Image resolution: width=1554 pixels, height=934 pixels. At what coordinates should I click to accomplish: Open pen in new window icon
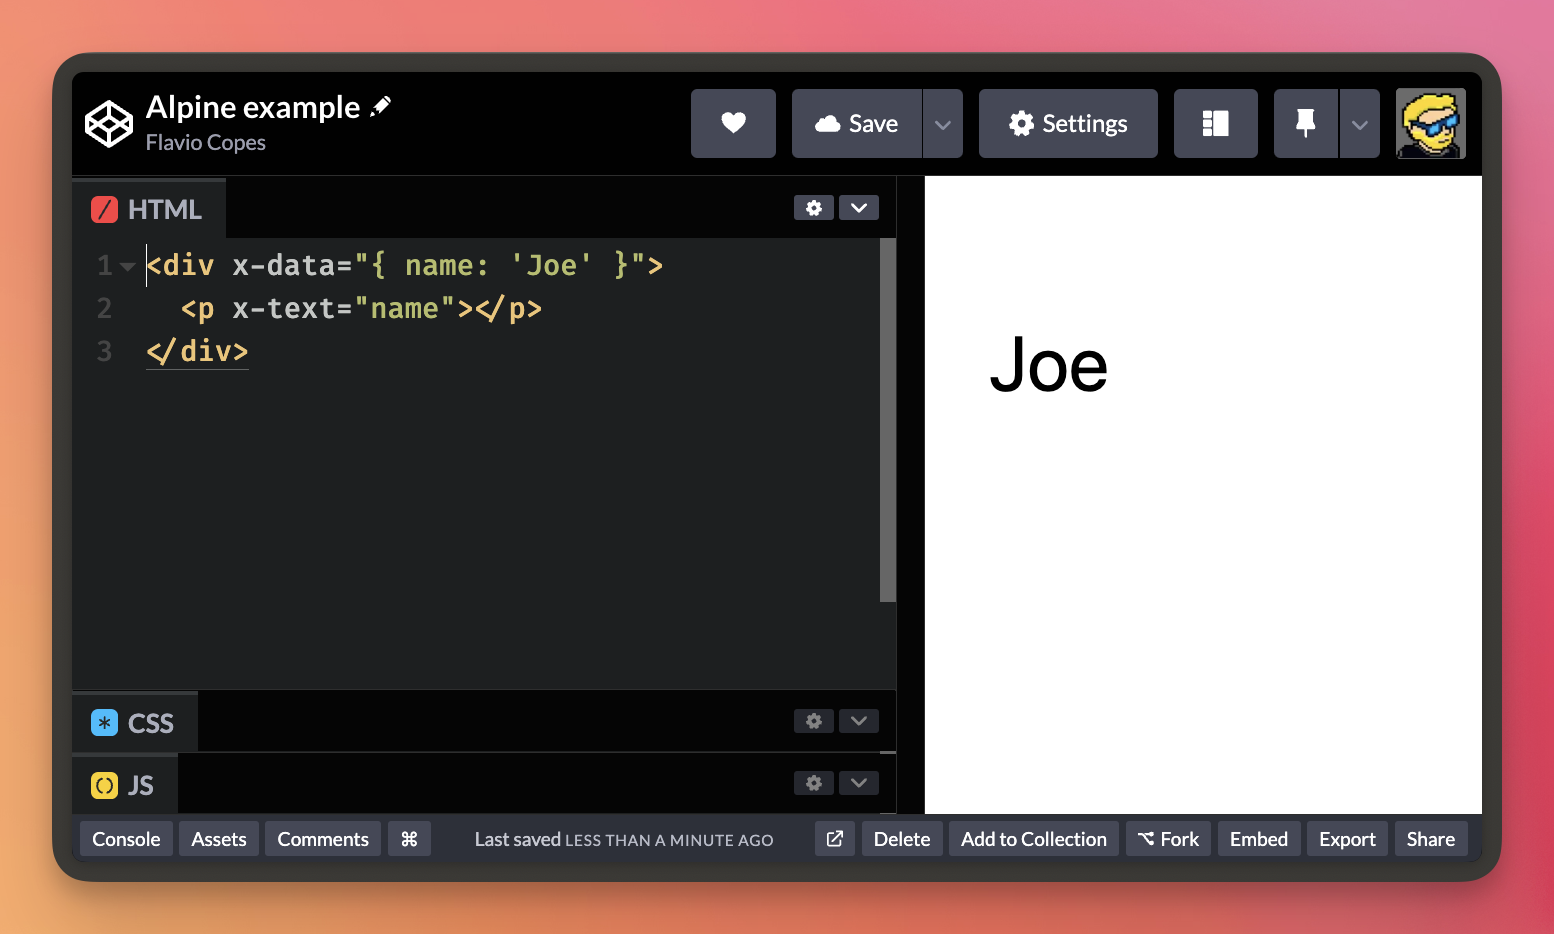tap(835, 839)
